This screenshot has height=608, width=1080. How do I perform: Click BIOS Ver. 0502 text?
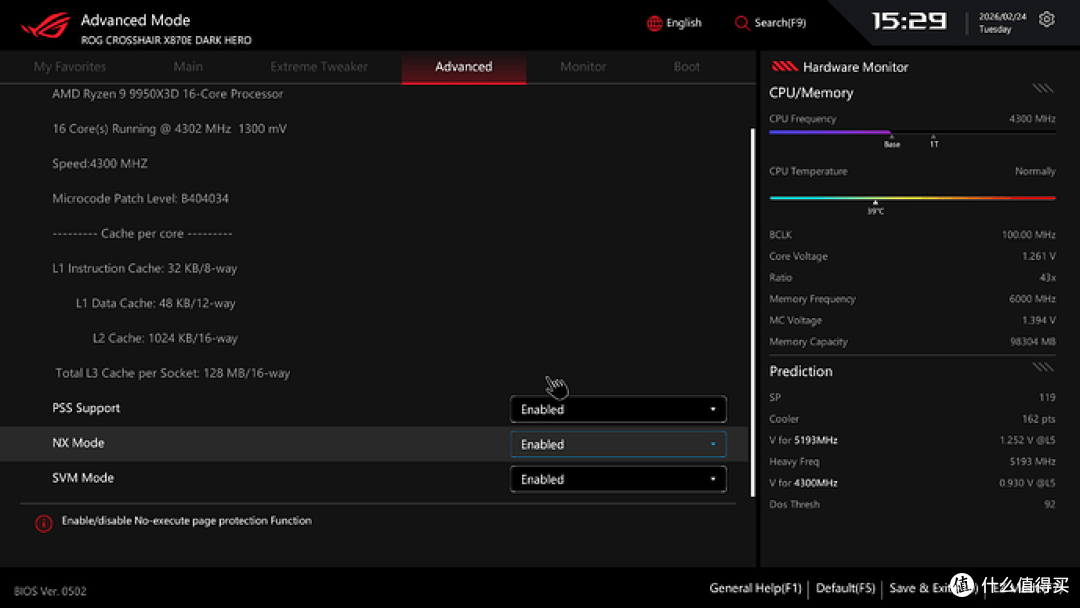50,591
